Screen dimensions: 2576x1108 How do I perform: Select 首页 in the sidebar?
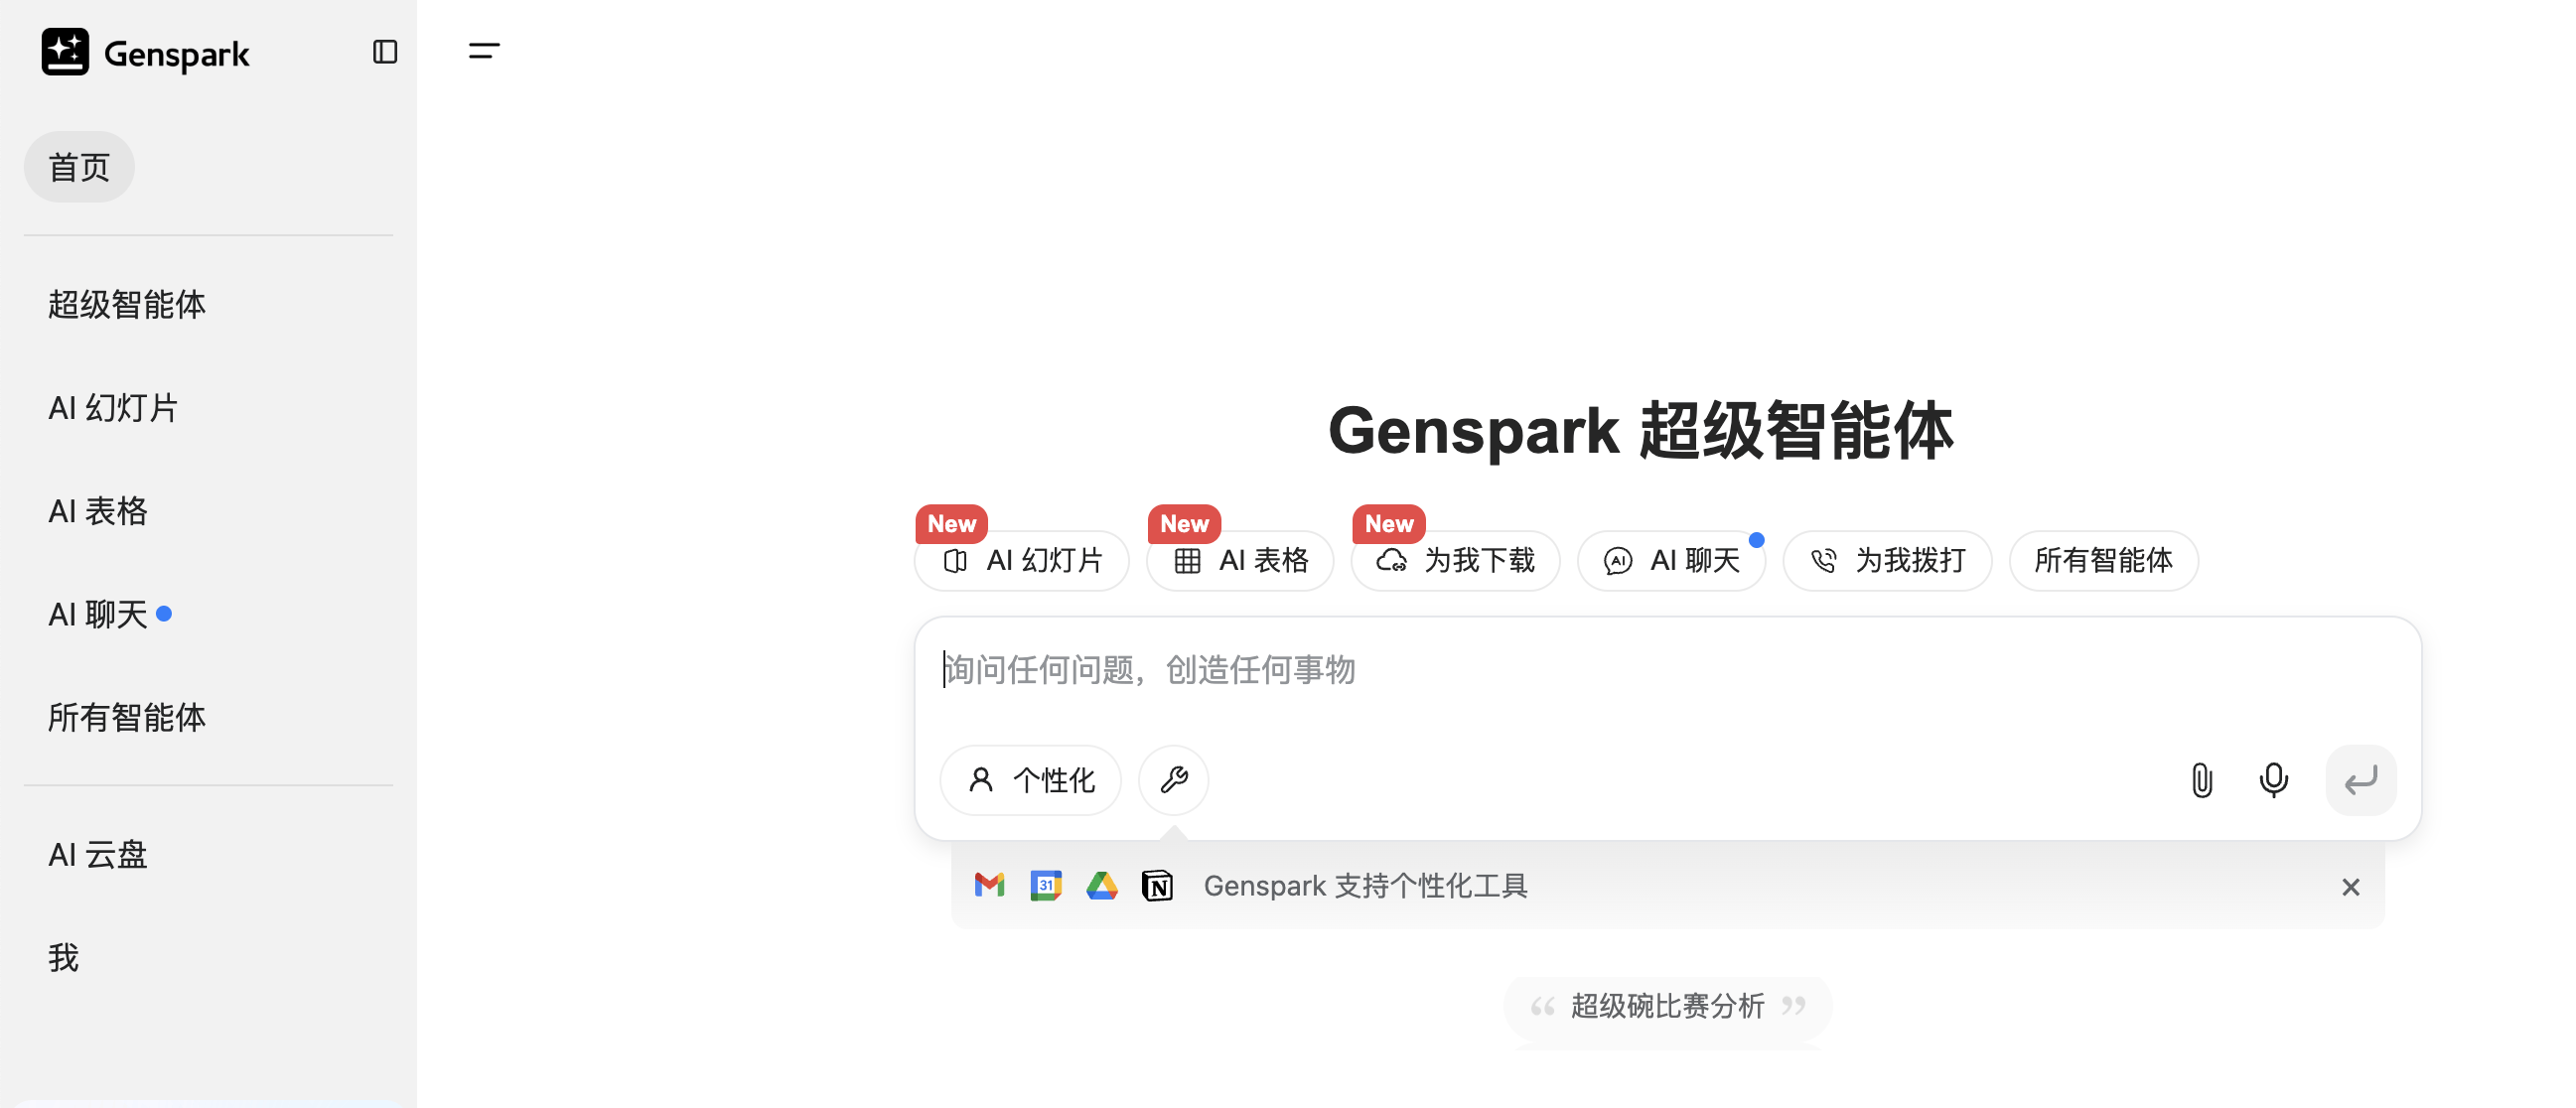pos(79,167)
